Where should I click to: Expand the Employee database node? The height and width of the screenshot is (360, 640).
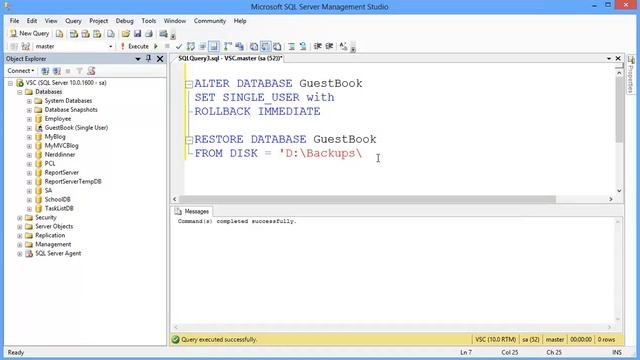29,119
